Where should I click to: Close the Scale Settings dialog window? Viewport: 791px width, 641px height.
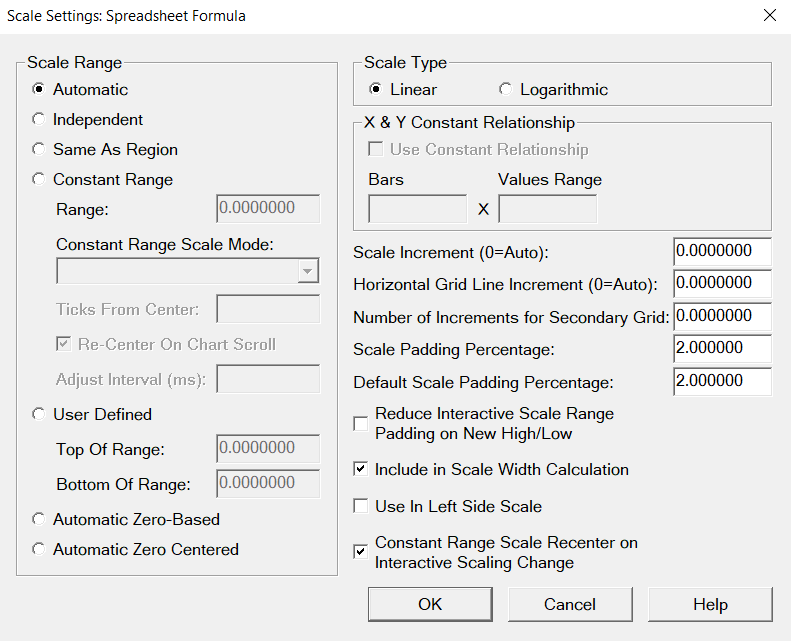point(769,15)
